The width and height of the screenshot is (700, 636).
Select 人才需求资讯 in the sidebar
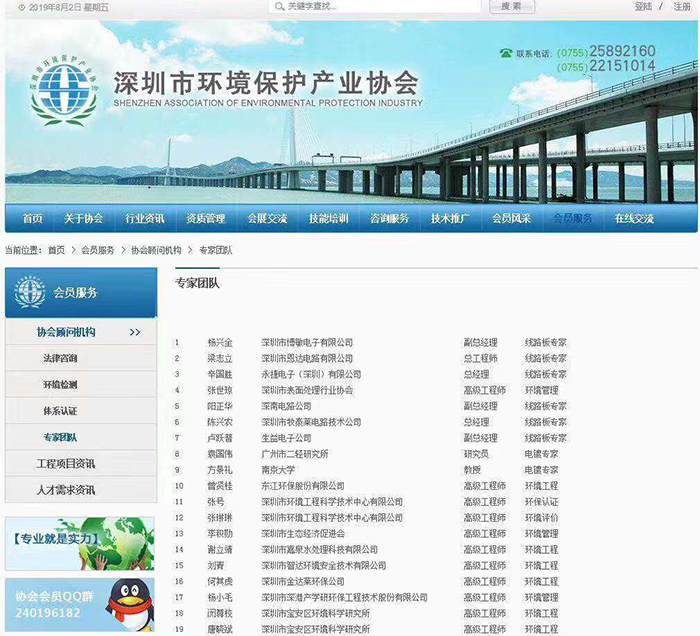(66, 490)
